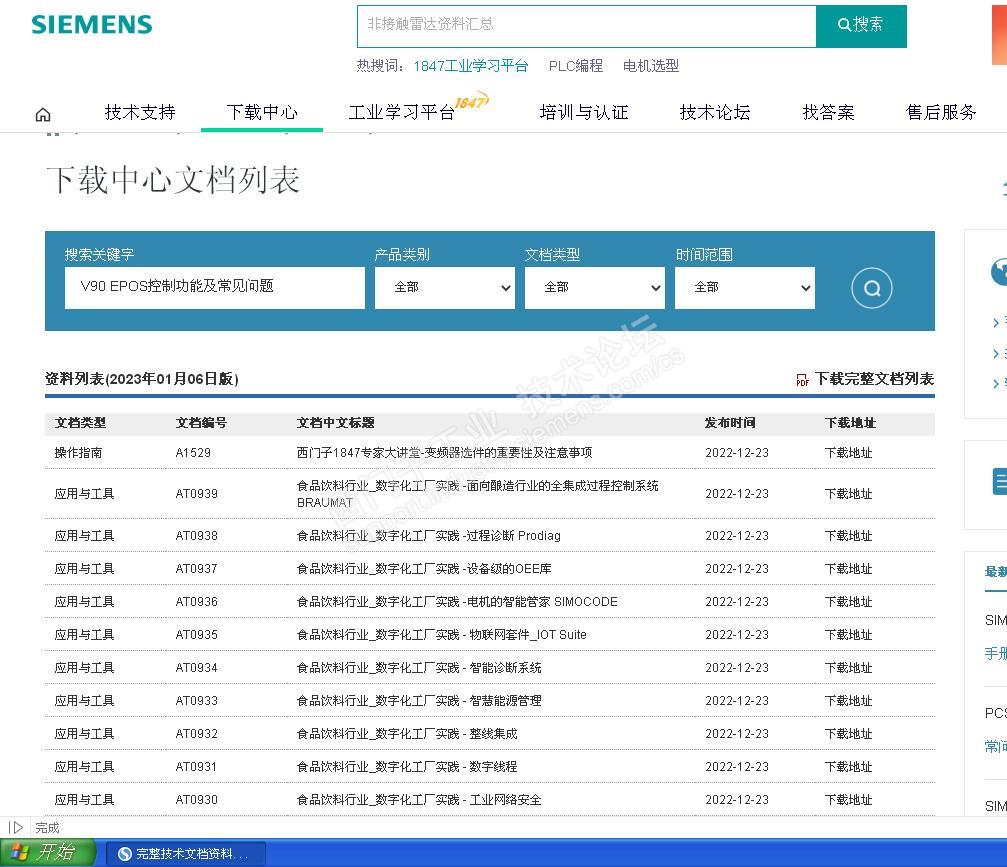Open hot search link 1847工业学习平台

[471, 66]
